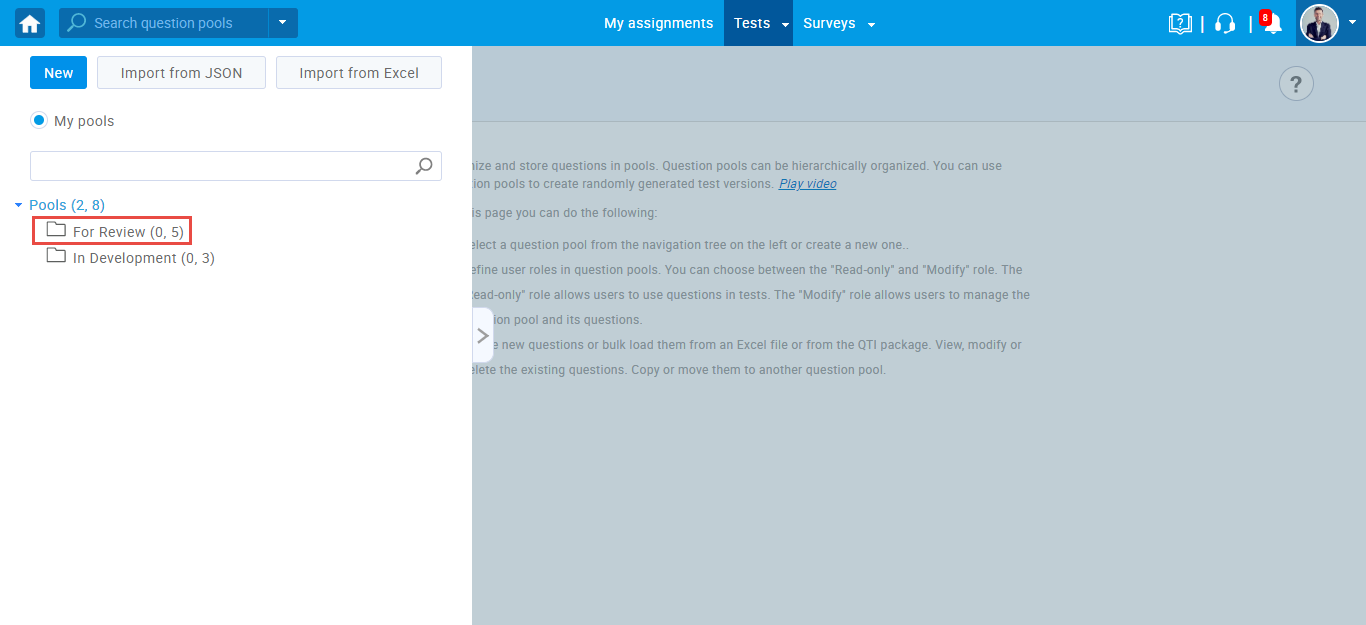1366x625 pixels.
Task: Open the search type dropdown arrow
Action: [283, 23]
